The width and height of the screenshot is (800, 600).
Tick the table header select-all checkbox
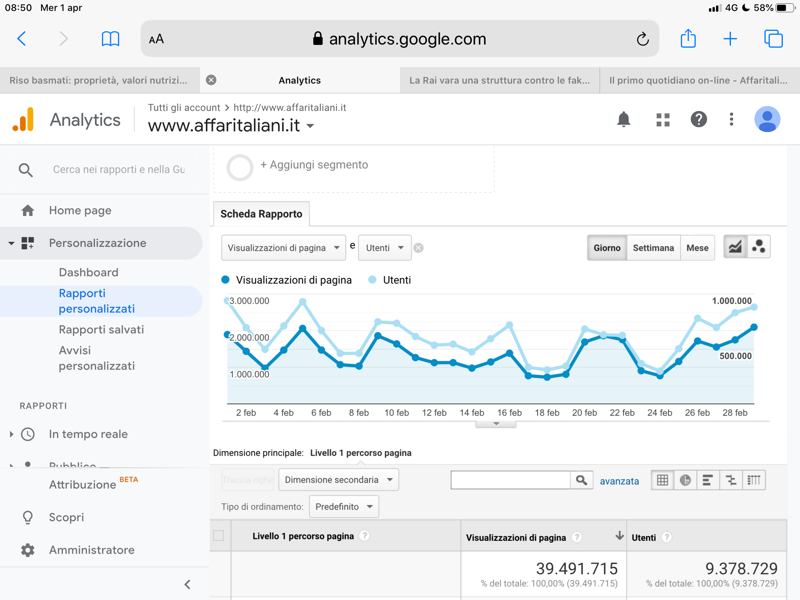coord(219,536)
